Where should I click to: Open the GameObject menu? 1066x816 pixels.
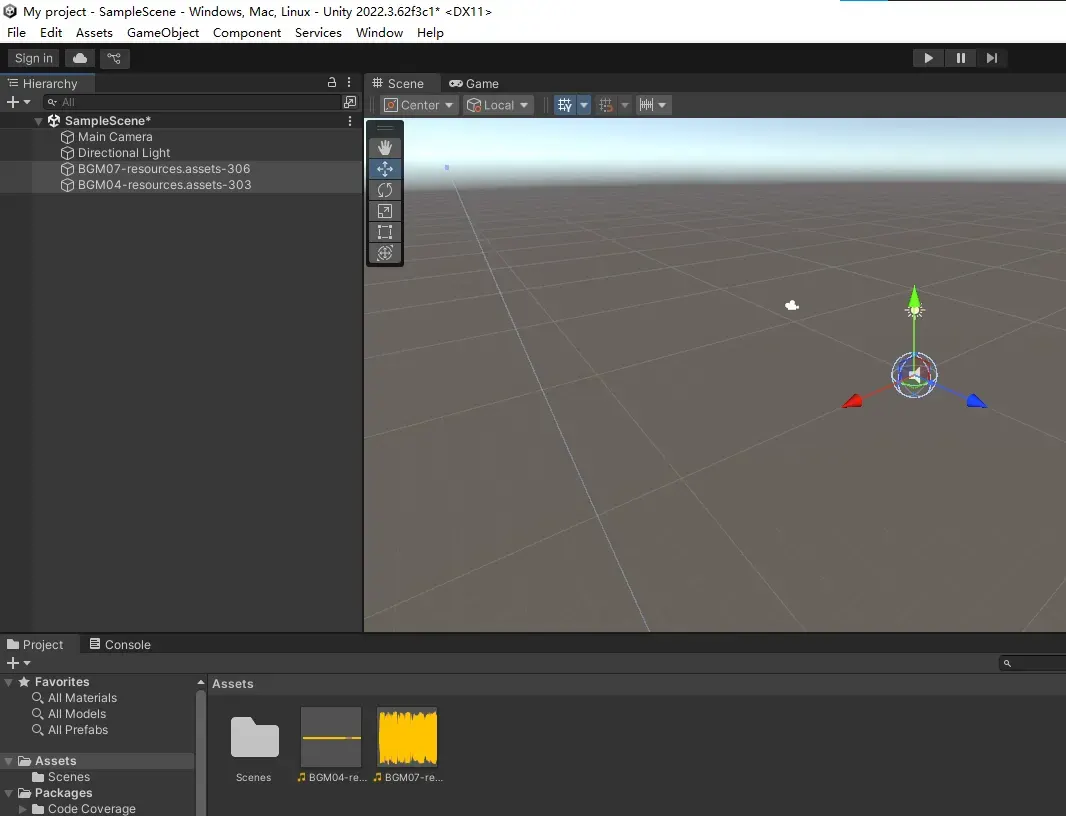click(163, 33)
